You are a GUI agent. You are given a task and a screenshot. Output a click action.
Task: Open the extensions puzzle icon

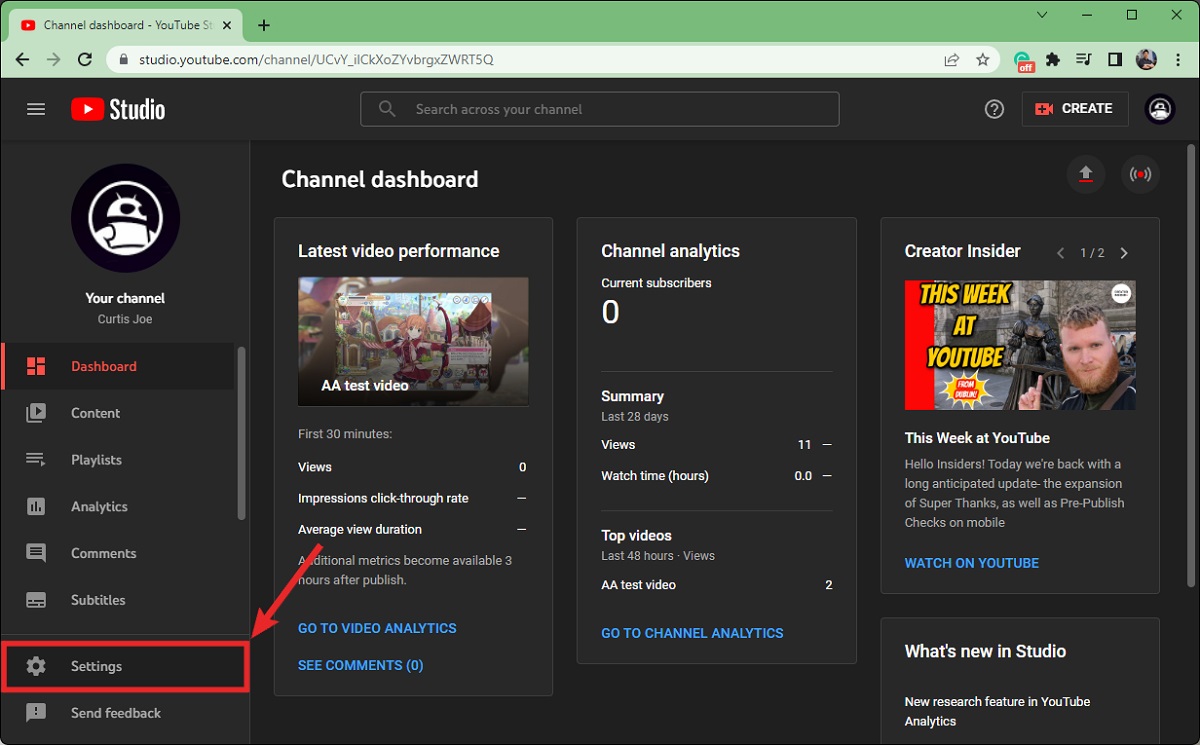point(1053,60)
